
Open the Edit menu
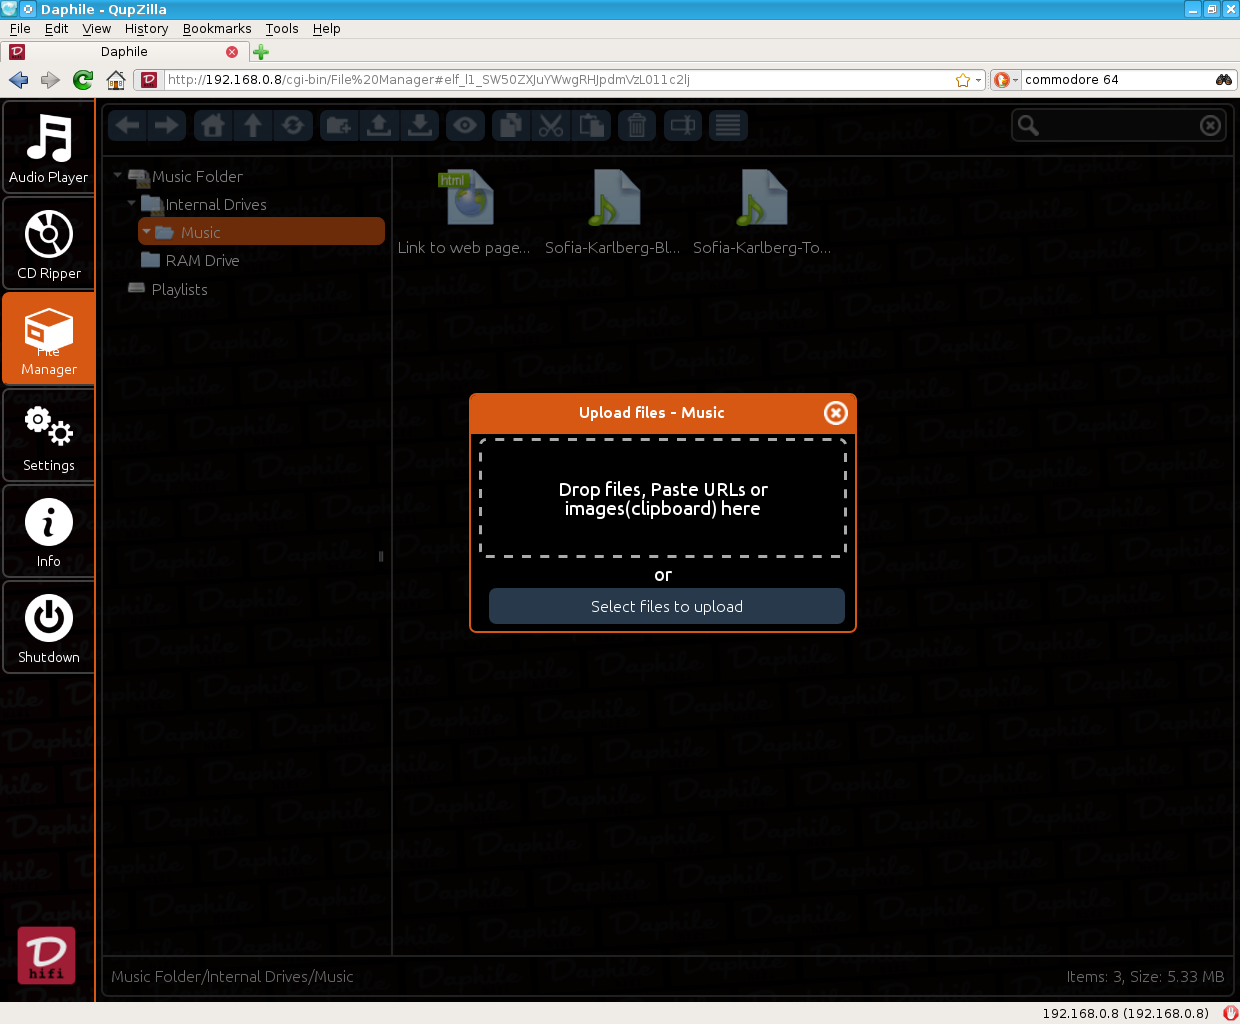pos(57,28)
